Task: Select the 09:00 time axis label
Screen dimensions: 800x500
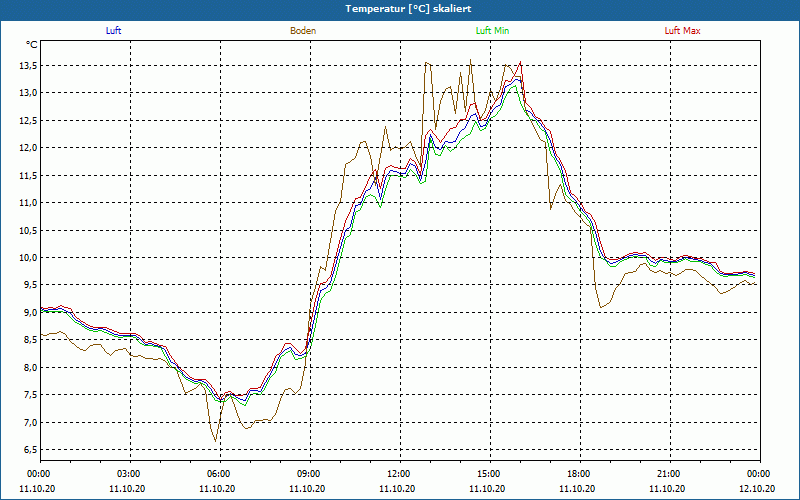Action: 309,474
